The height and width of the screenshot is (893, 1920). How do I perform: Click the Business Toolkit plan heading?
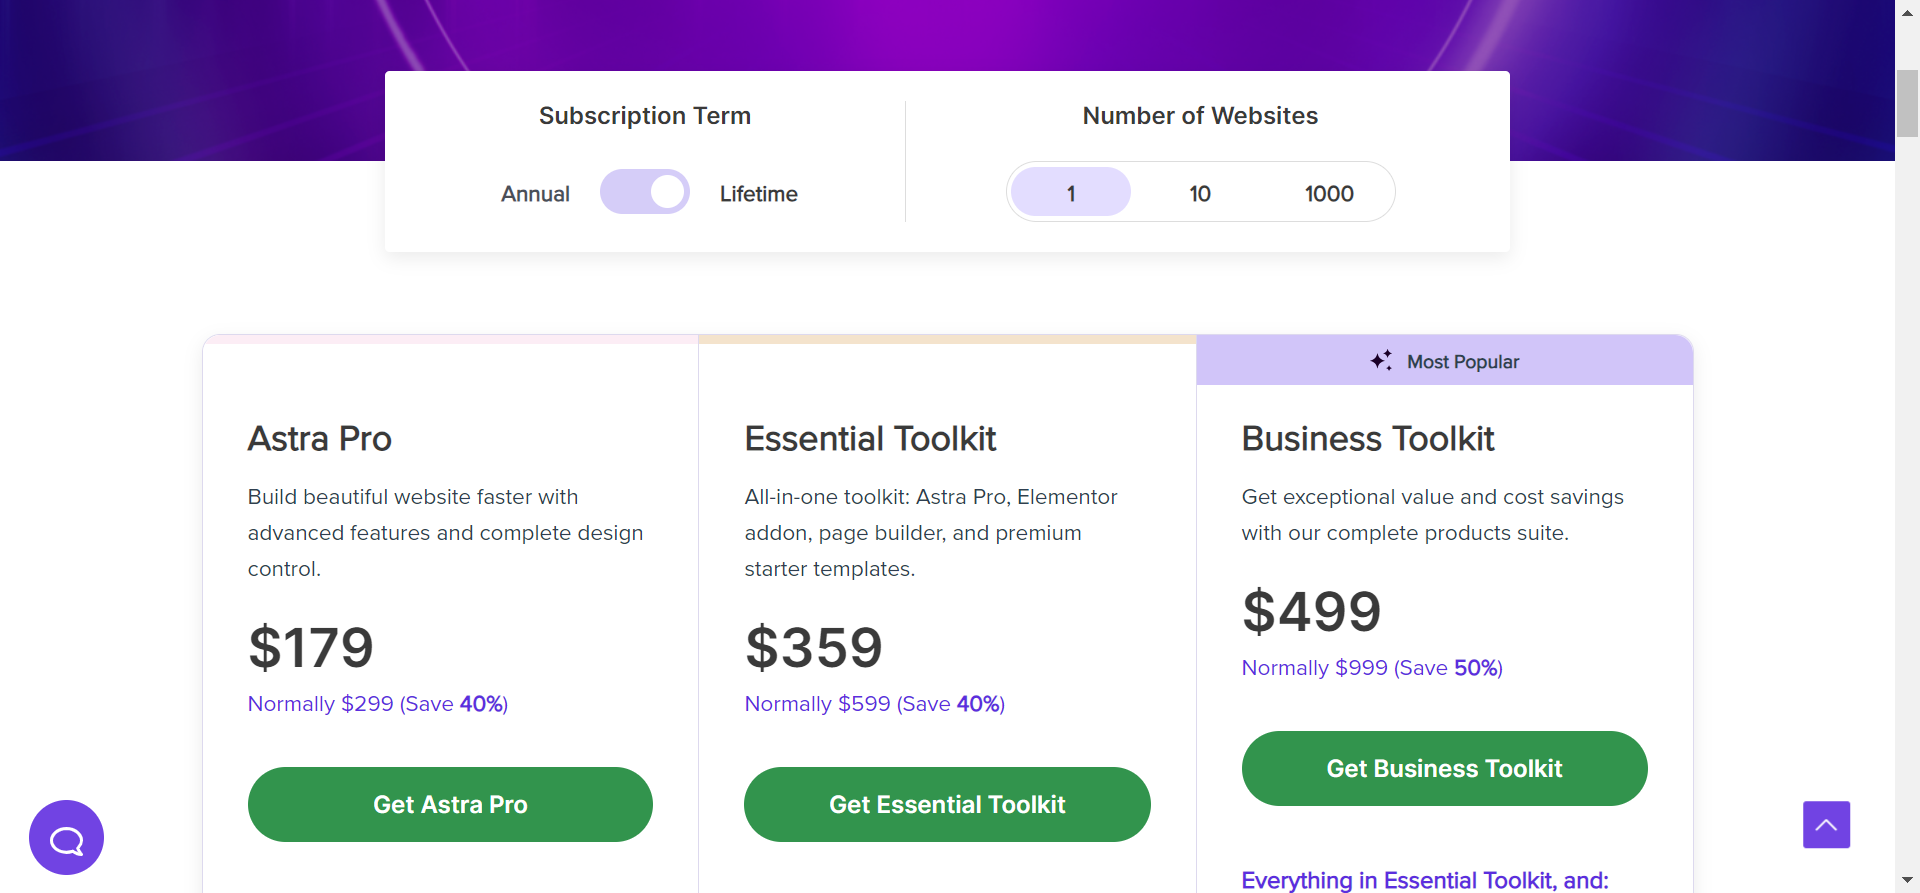[x=1368, y=439]
